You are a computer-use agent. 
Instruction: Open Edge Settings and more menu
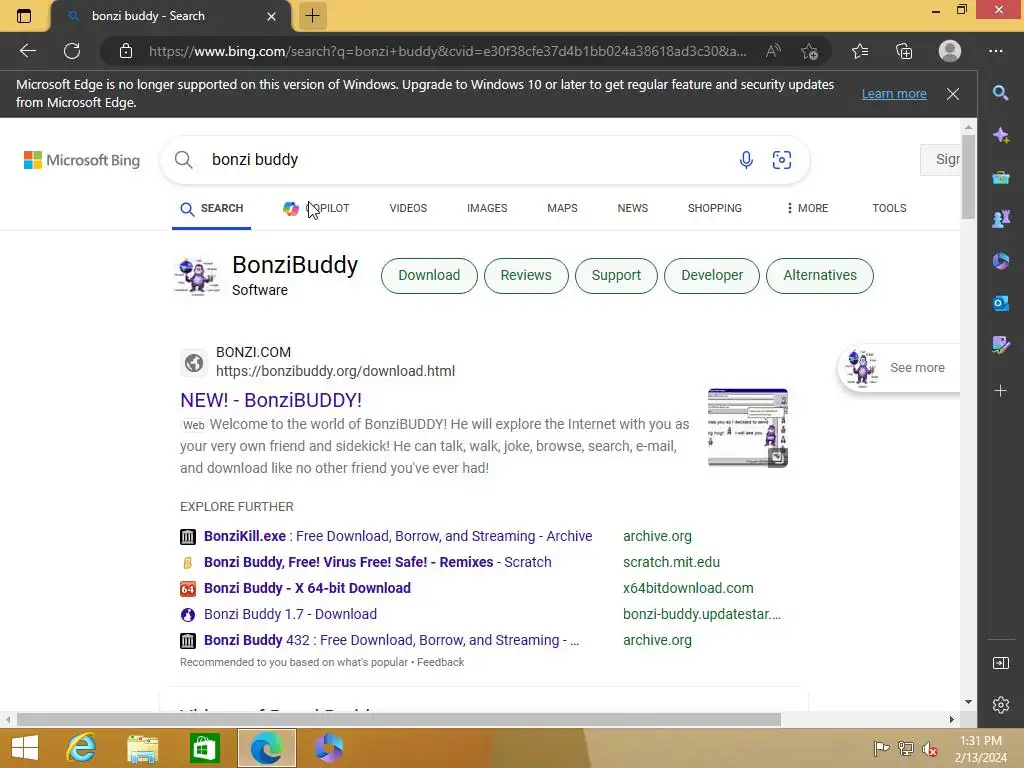(996, 51)
